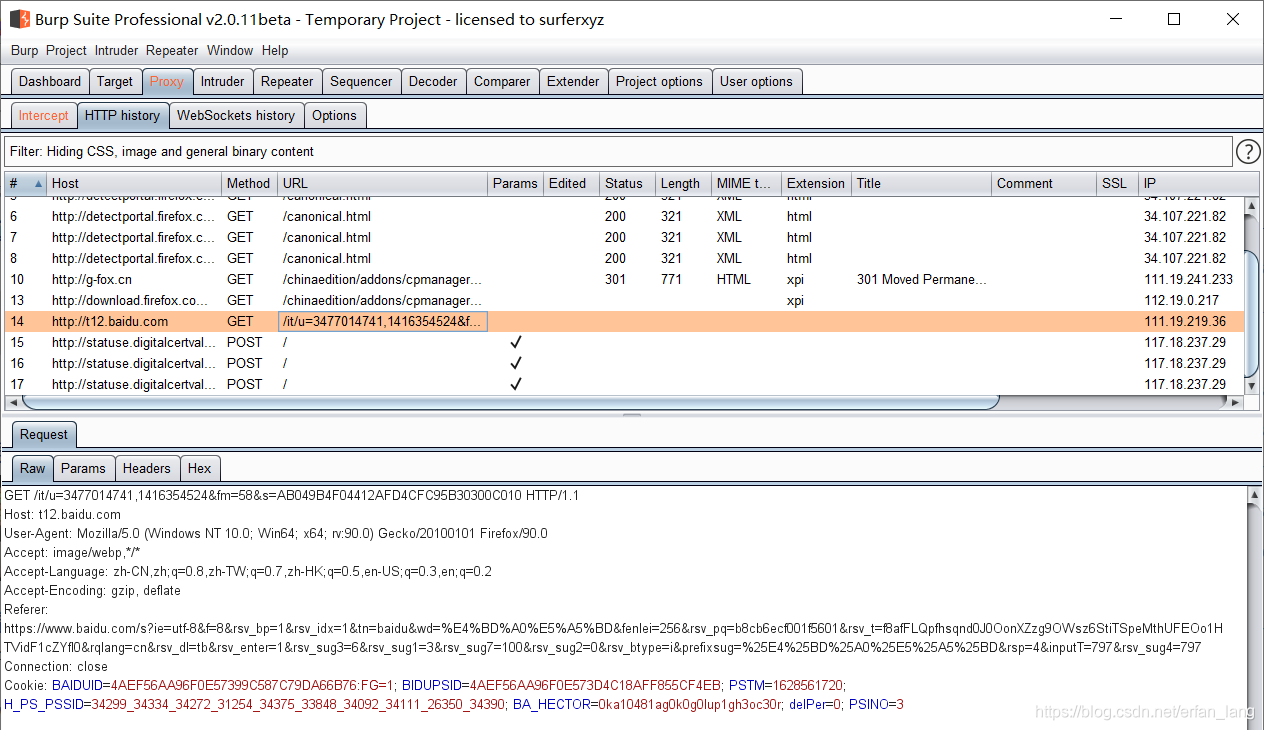Switch to the Headers view tab
Image resolution: width=1264 pixels, height=730 pixels.
point(147,468)
